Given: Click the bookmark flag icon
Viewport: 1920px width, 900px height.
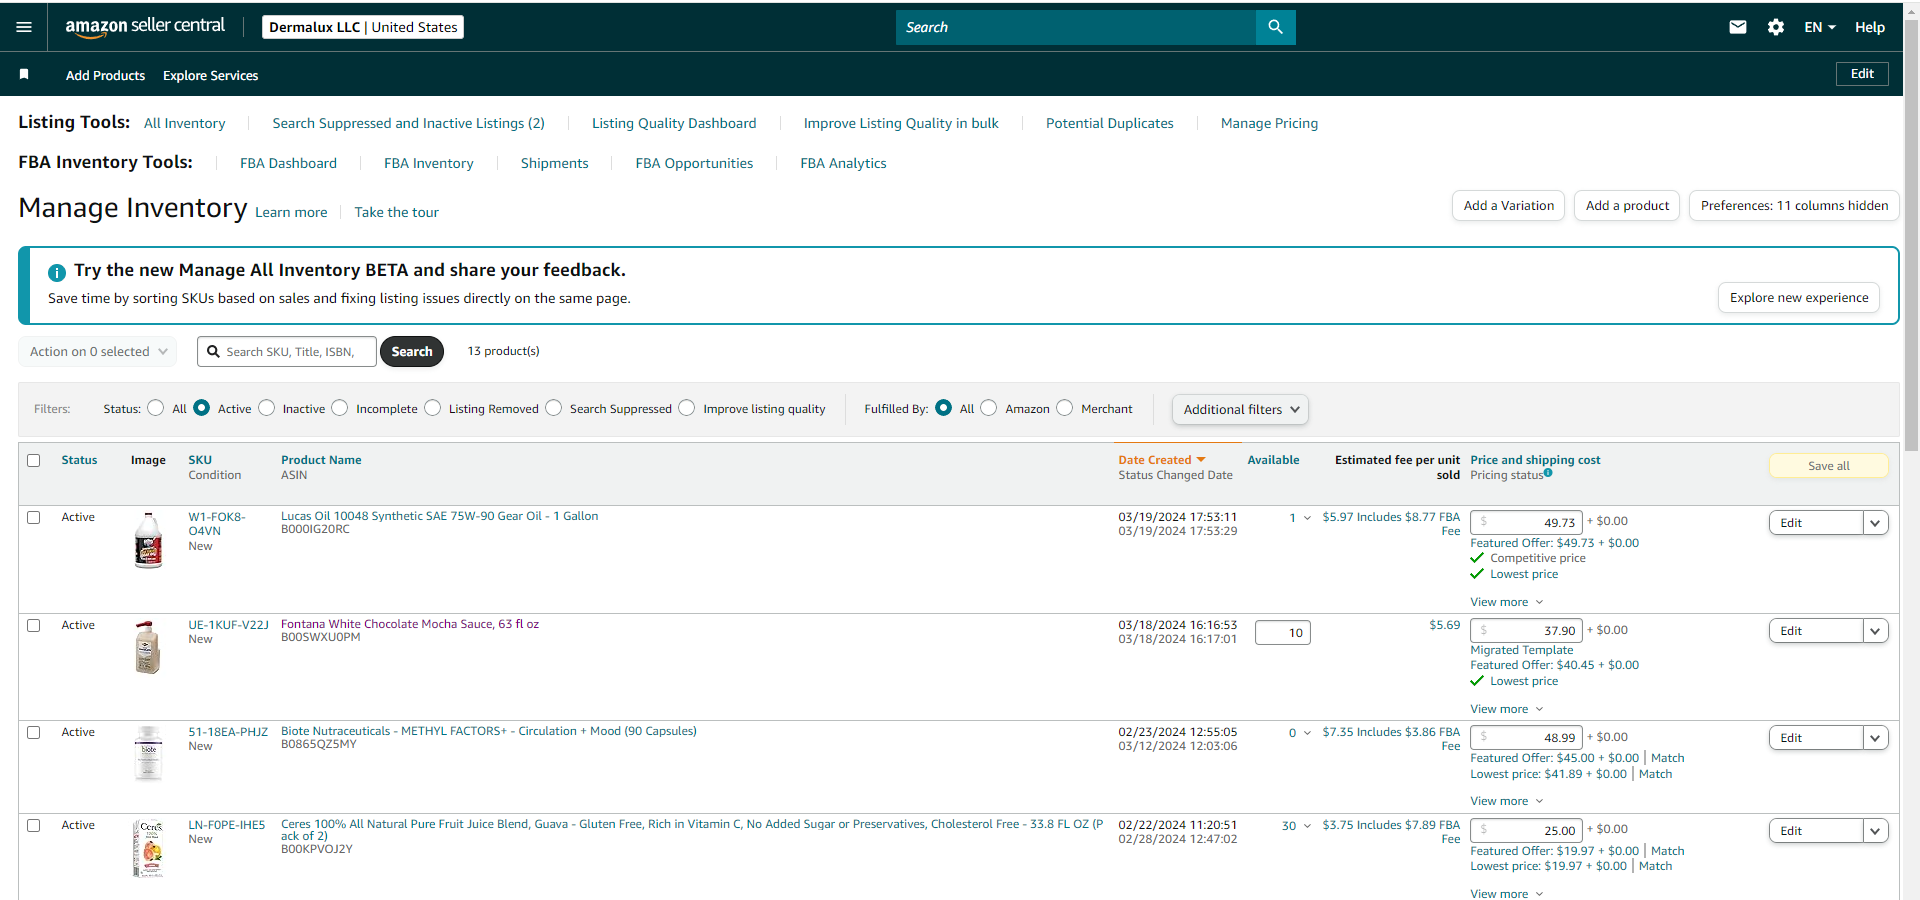Looking at the screenshot, I should coord(24,74).
